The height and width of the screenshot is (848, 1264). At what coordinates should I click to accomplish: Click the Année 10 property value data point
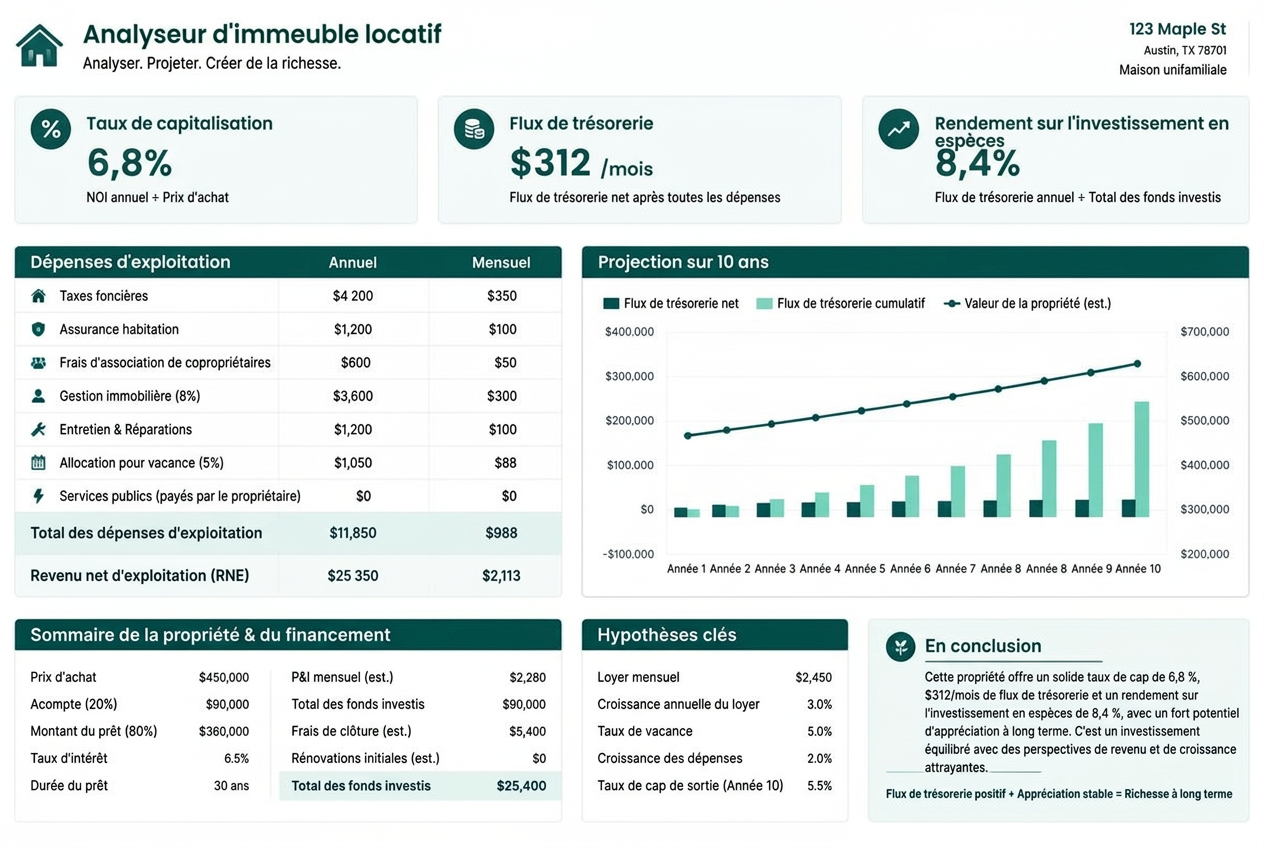tap(1137, 364)
